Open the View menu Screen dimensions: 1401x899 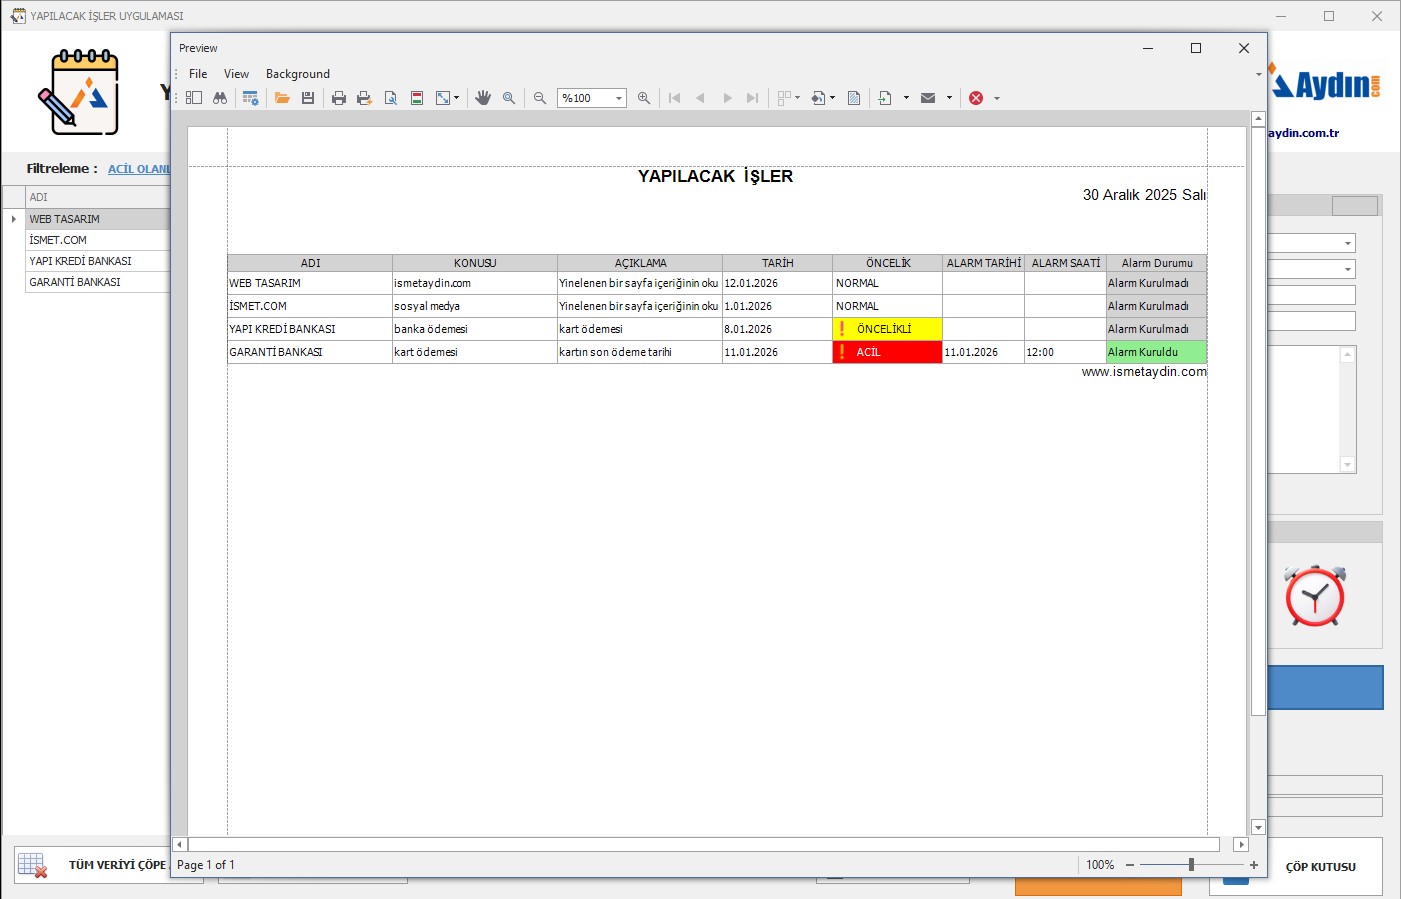[x=236, y=74]
